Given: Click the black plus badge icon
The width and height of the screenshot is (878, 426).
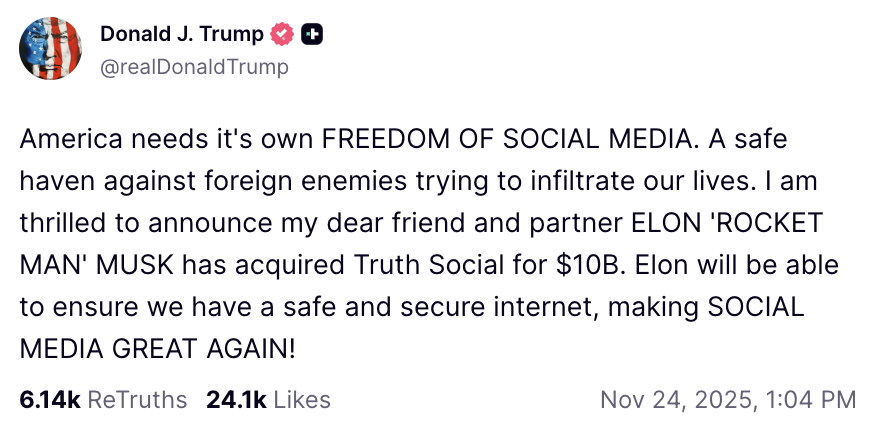Looking at the screenshot, I should pos(313,35).
